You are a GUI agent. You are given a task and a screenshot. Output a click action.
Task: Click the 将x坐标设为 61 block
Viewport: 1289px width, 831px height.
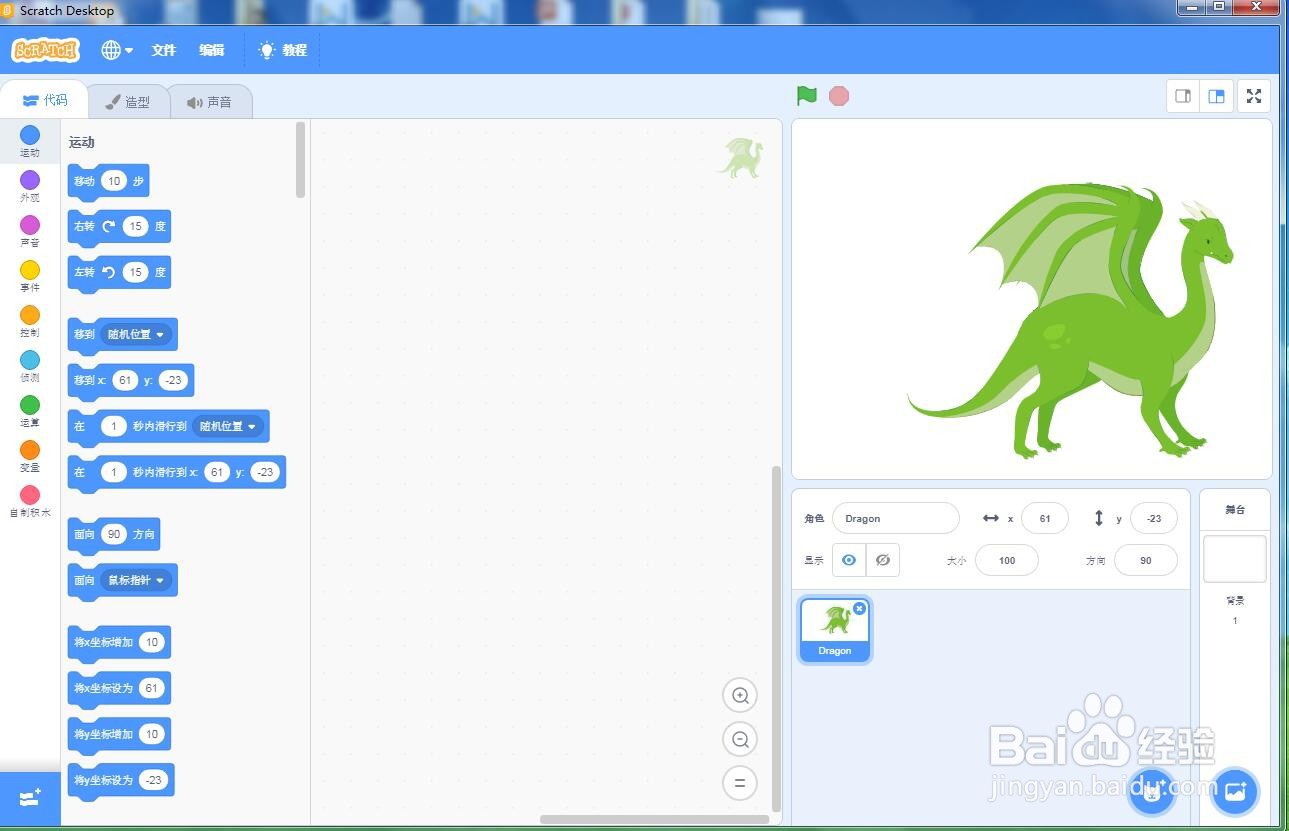[x=119, y=689]
